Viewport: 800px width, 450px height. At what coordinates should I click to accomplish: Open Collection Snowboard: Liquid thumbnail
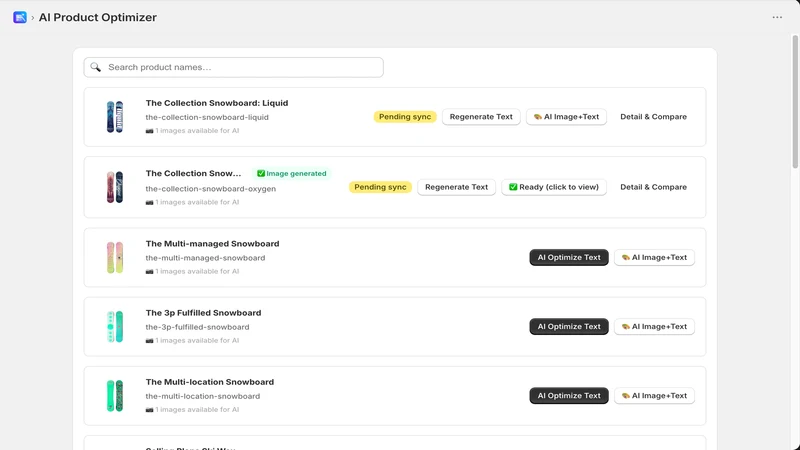click(x=115, y=117)
